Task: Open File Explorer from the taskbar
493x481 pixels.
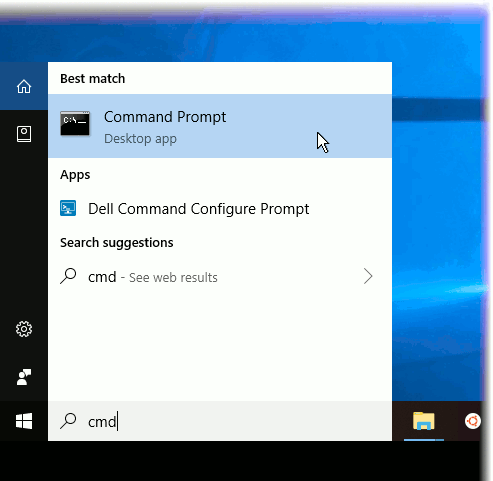Action: point(423,421)
